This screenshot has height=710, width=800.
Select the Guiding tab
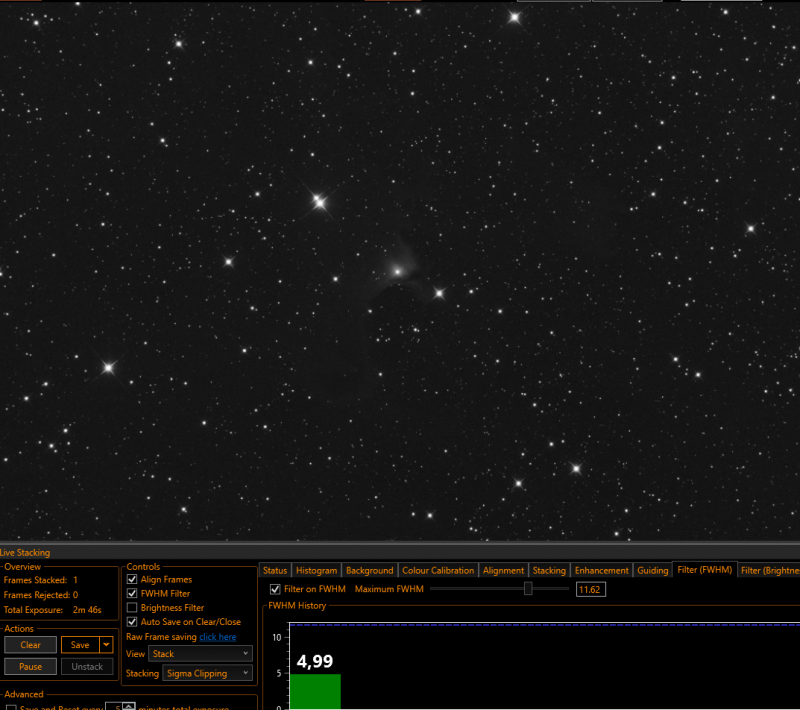(653, 570)
